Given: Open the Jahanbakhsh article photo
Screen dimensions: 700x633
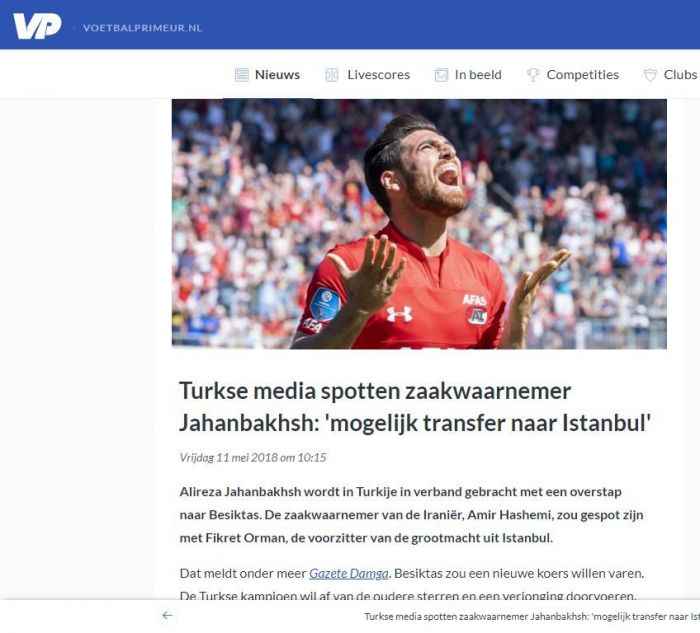Looking at the screenshot, I should coord(419,224).
